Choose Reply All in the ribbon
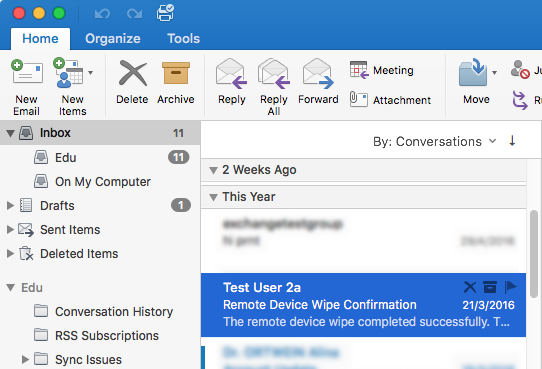542x369 pixels. tap(274, 87)
